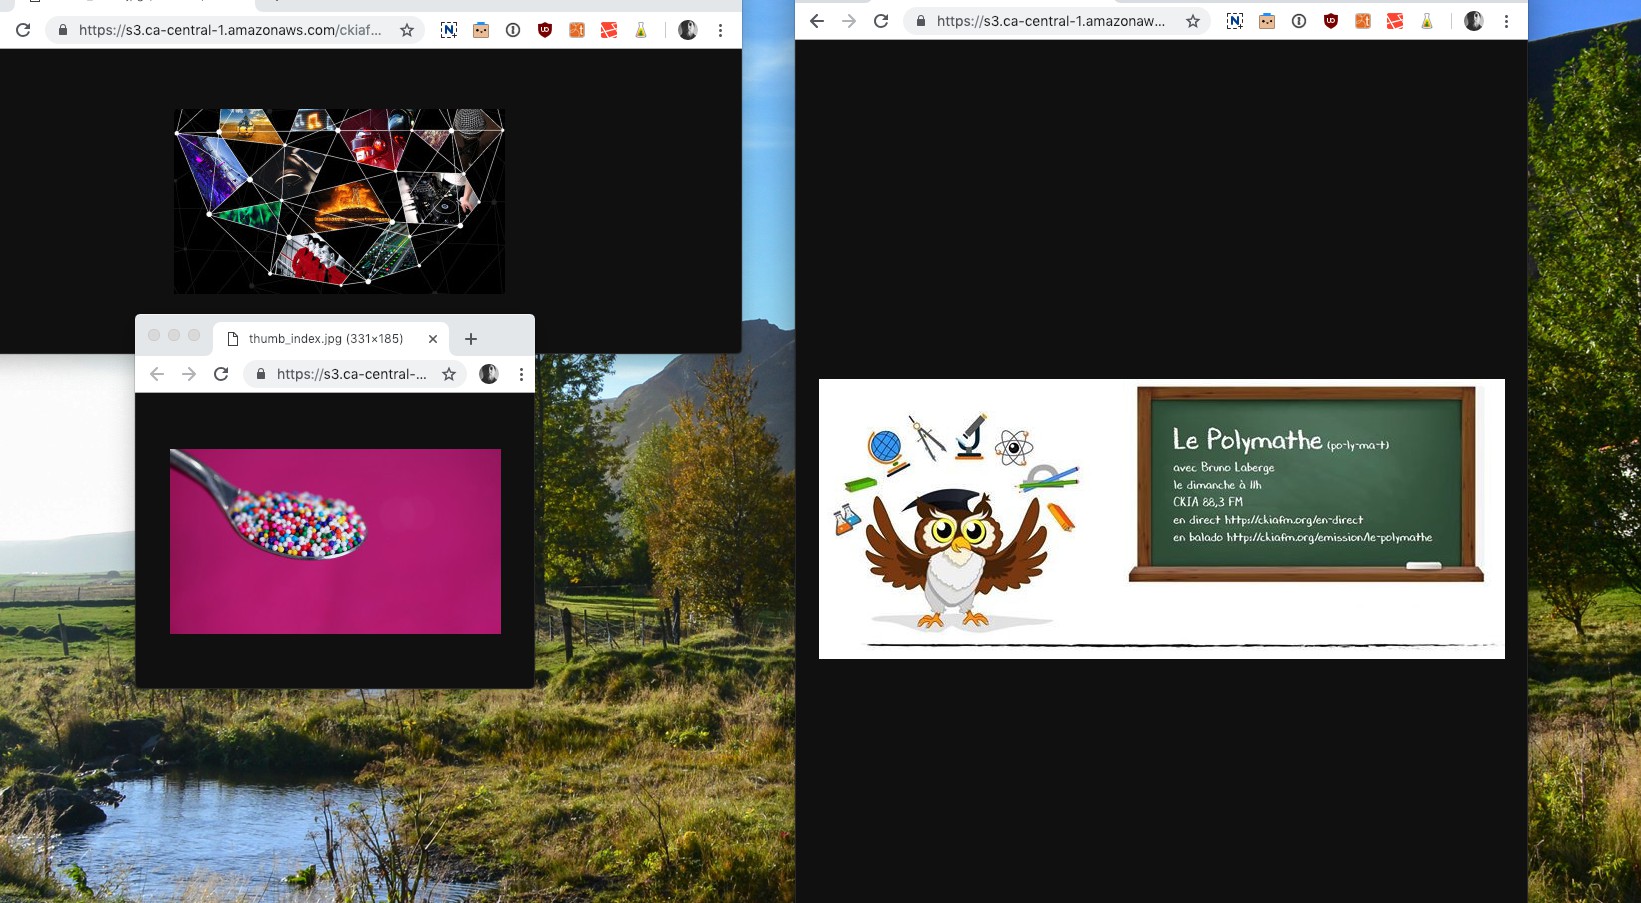The width and height of the screenshot is (1641, 903).
Task: Open Notion web clipper extension in top-left window
Action: [449, 30]
